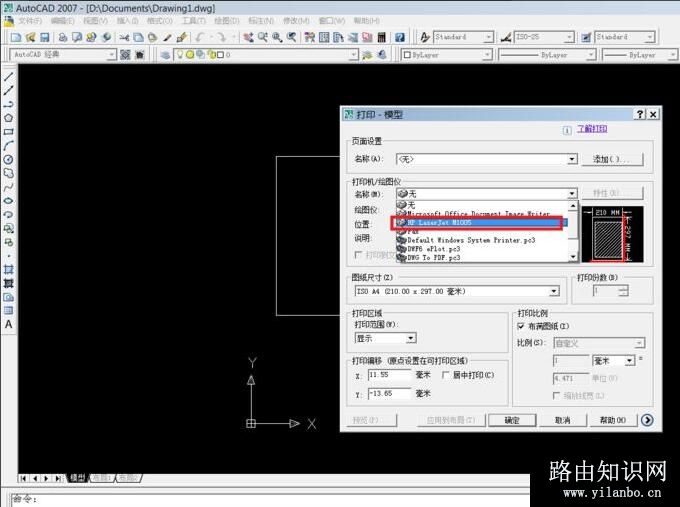The image size is (680, 507).
Task: Open the printer Name dropdown arrow
Action: click(x=572, y=193)
